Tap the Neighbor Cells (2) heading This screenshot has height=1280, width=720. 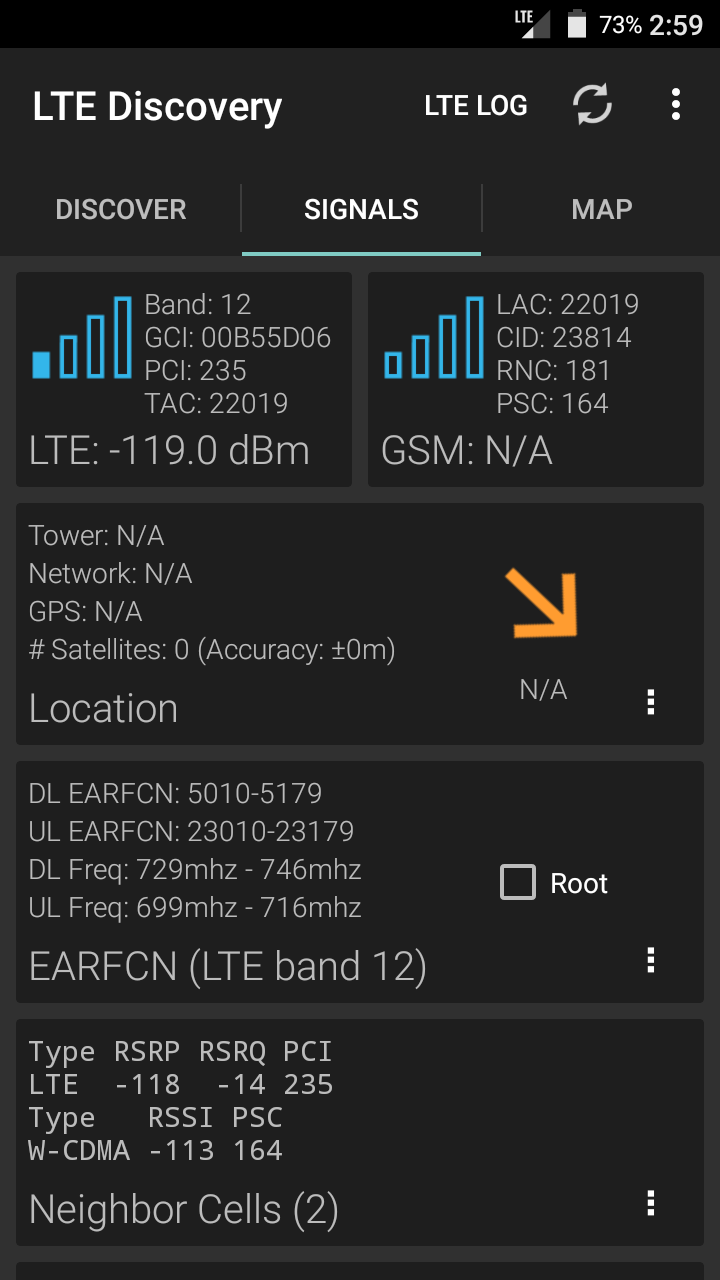point(184,1210)
